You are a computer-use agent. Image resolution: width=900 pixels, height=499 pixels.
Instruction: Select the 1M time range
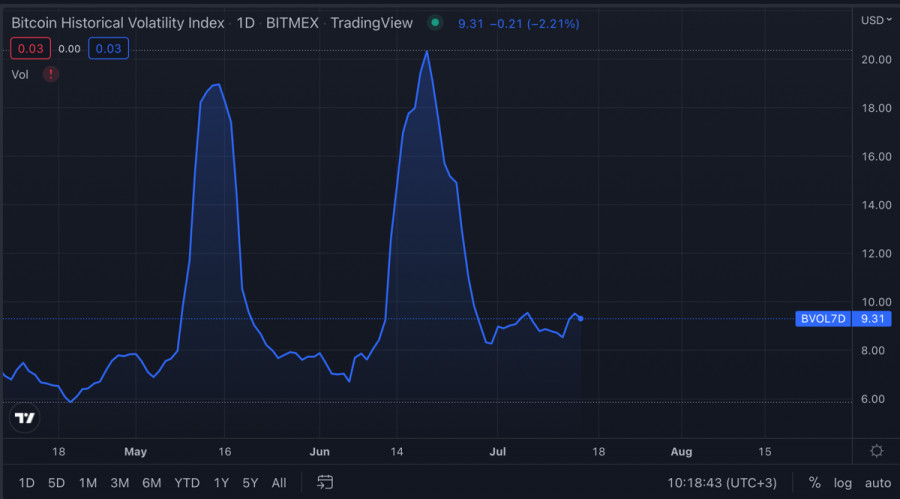88,483
